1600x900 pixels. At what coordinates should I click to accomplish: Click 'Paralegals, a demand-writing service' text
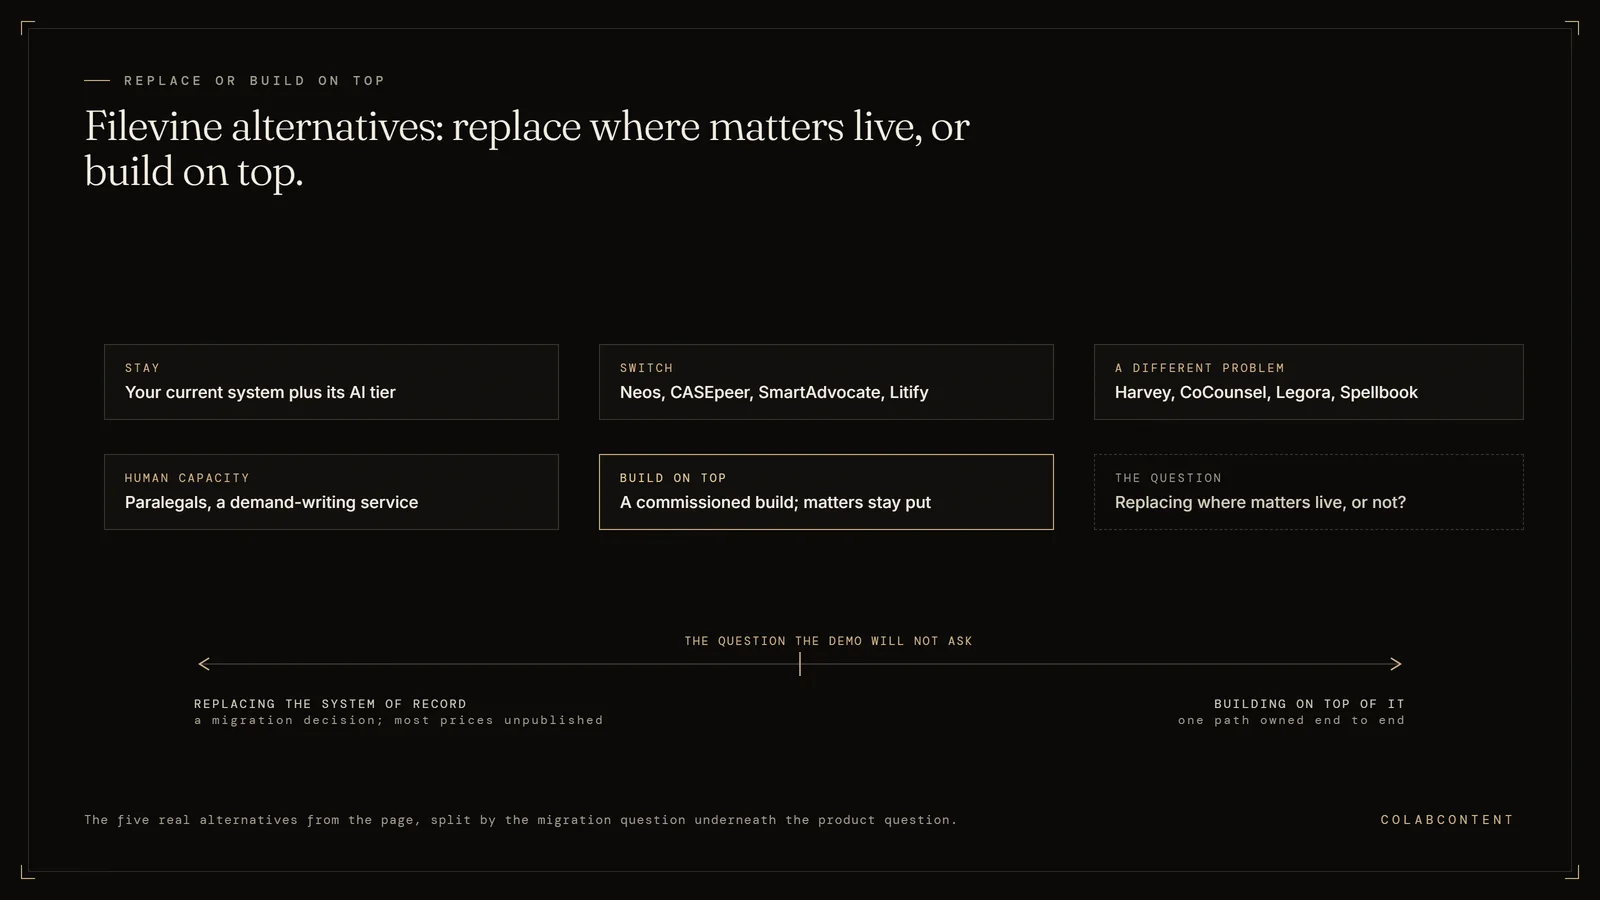pyautogui.click(x=271, y=503)
